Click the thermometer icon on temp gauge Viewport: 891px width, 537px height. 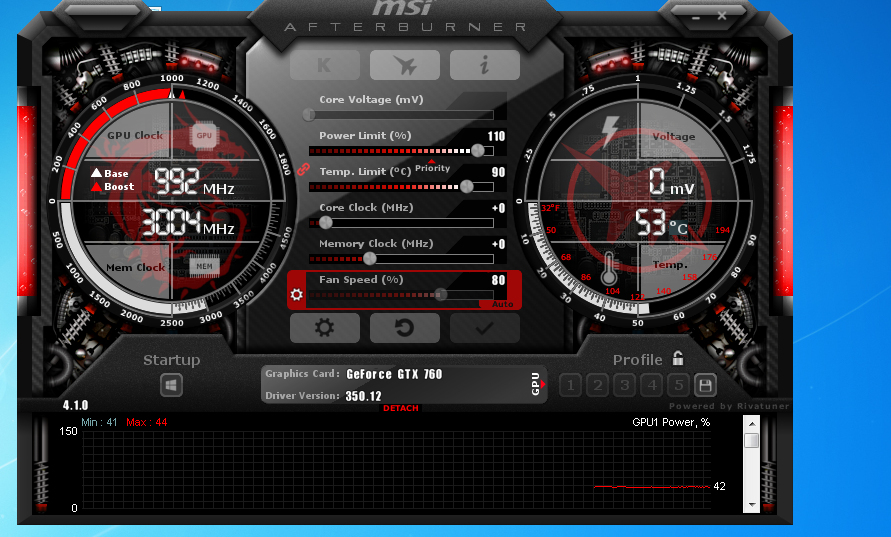point(609,268)
